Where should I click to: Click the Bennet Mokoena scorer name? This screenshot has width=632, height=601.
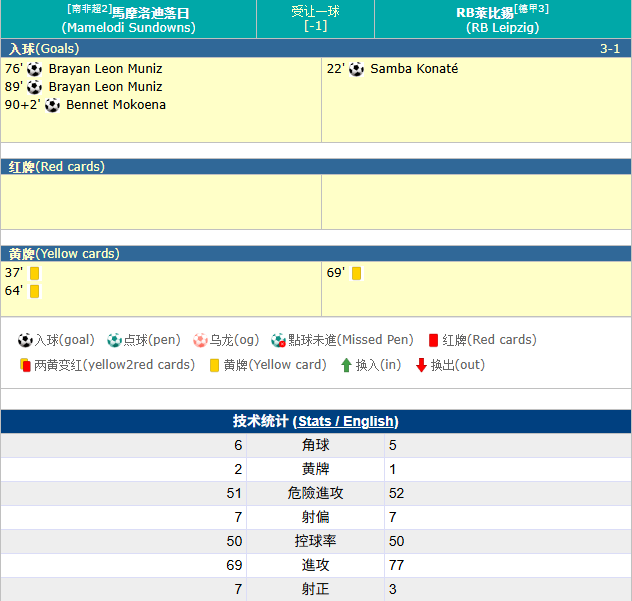pyautogui.click(x=116, y=105)
